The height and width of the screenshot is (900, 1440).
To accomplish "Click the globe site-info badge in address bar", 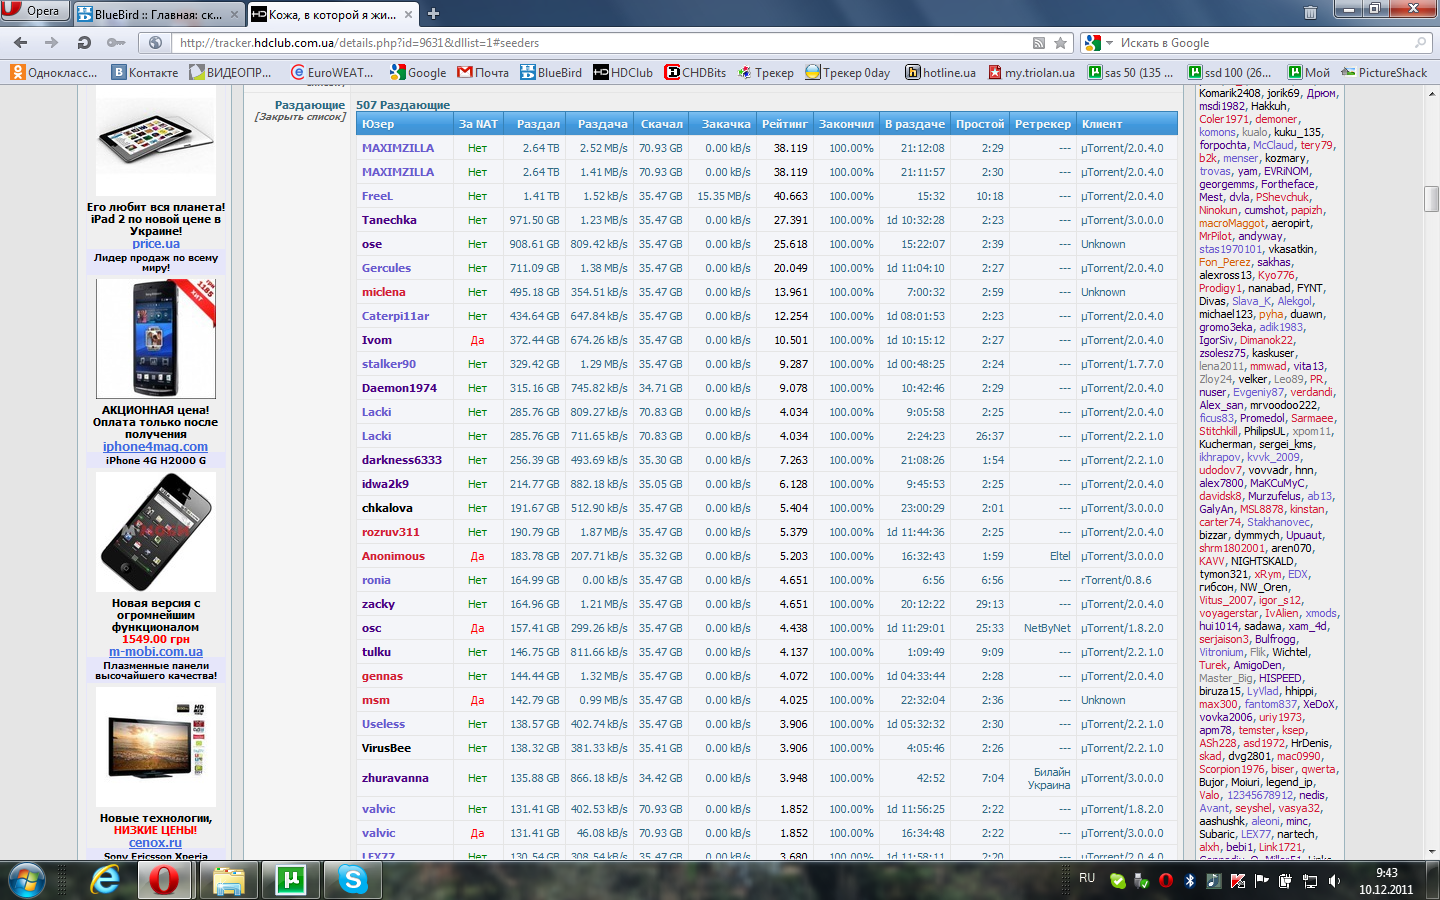I will point(155,43).
